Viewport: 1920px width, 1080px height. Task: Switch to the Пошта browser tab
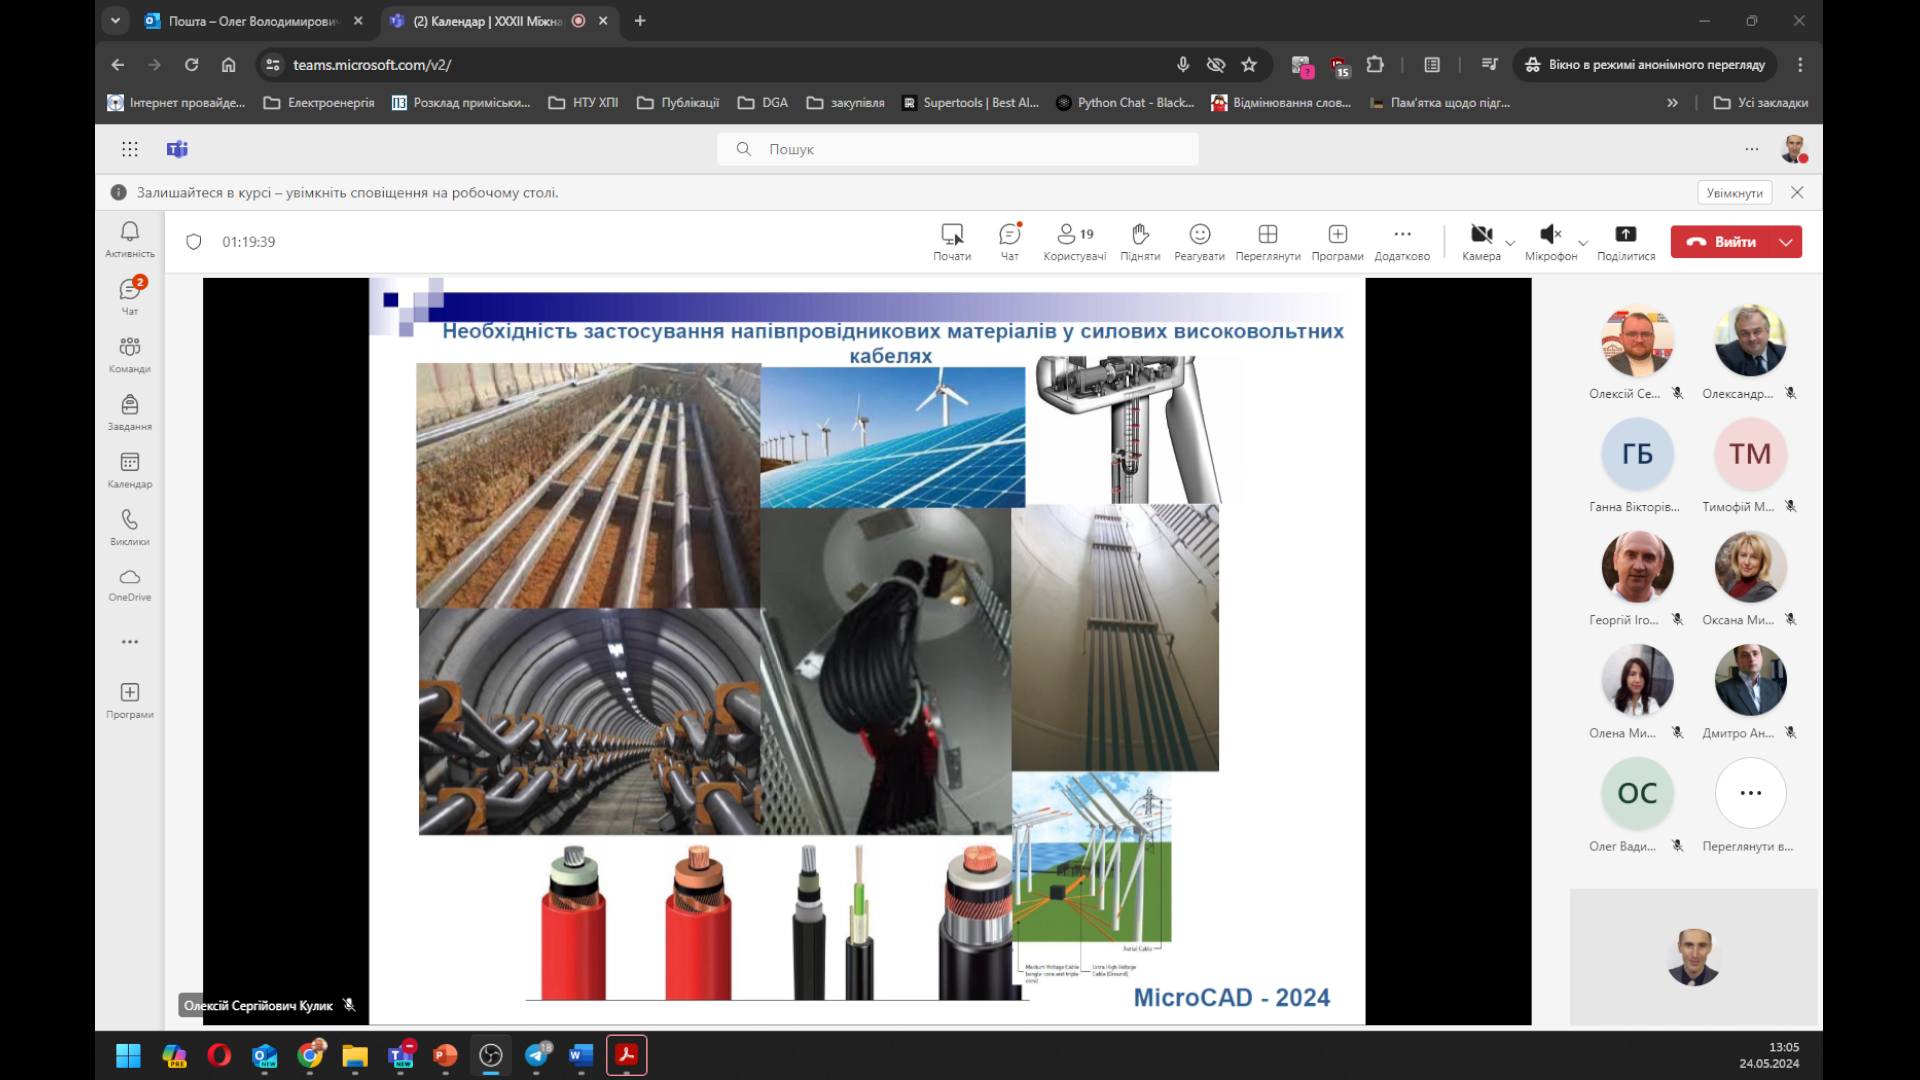coord(252,21)
